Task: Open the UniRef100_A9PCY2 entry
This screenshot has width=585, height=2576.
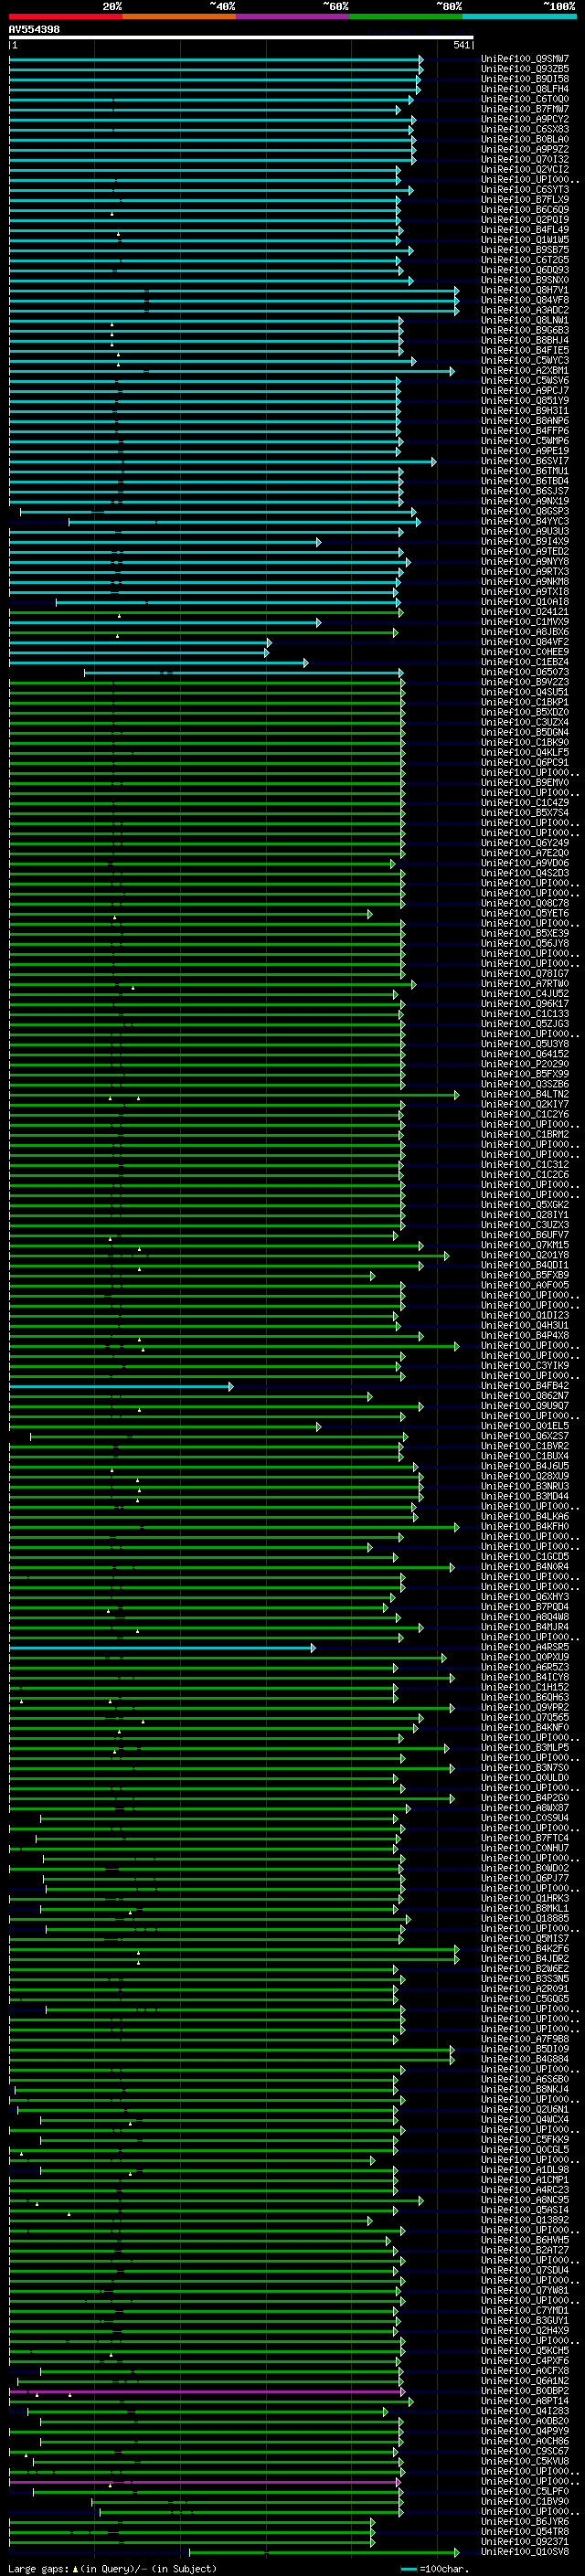Action: [525, 119]
